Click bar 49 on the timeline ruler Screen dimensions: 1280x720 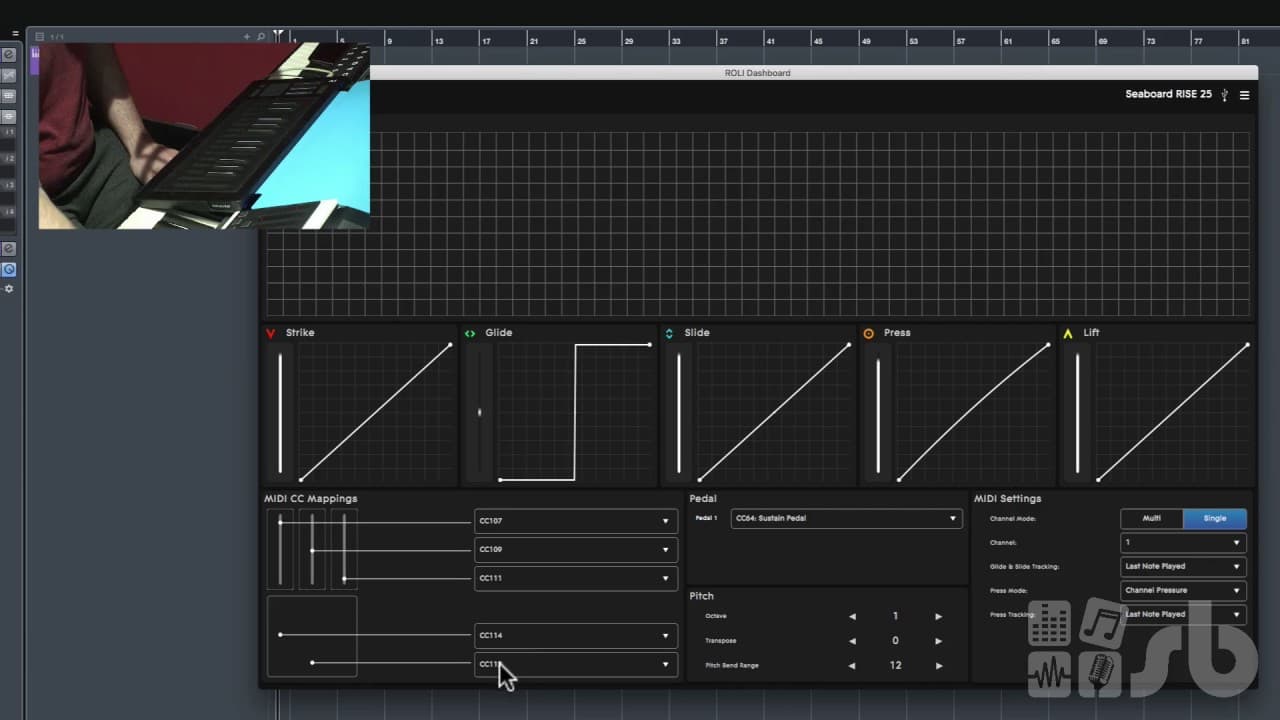click(x=866, y=41)
